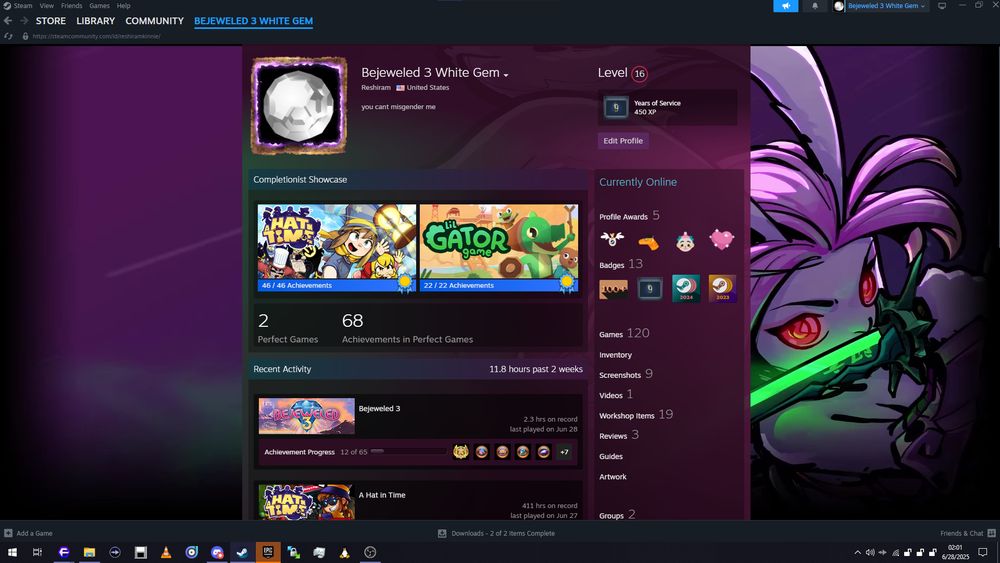This screenshot has height=563, width=1000.
Task: Open the Screenshots link
Action: tap(620, 376)
